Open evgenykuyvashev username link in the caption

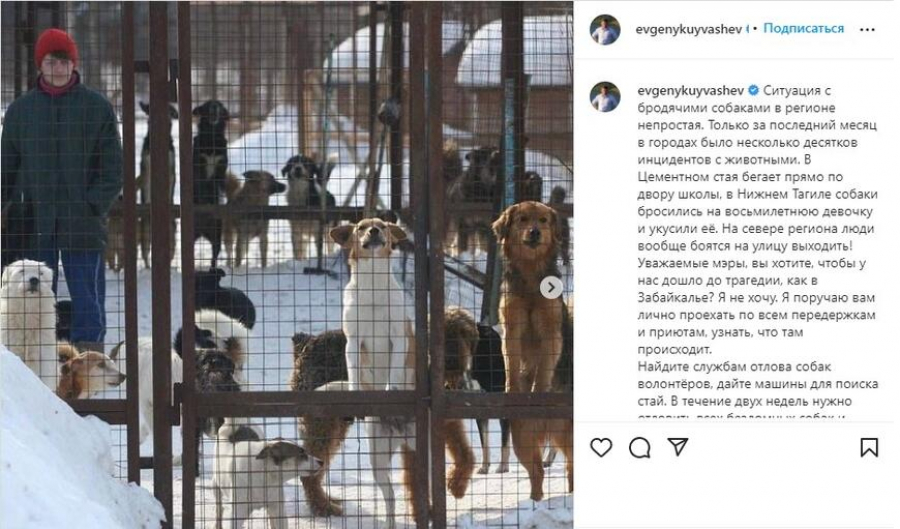690,90
